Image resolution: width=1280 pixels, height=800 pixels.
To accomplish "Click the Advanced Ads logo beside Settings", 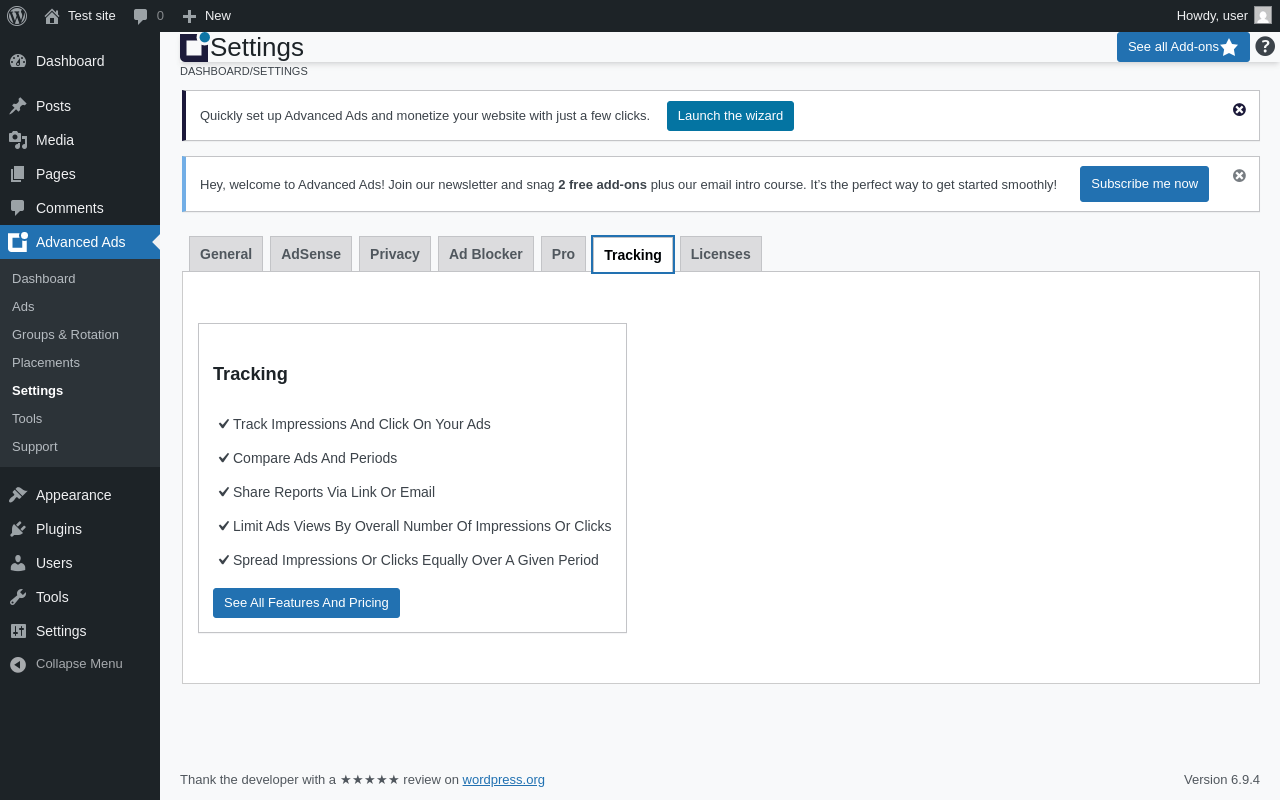I will coord(194,47).
